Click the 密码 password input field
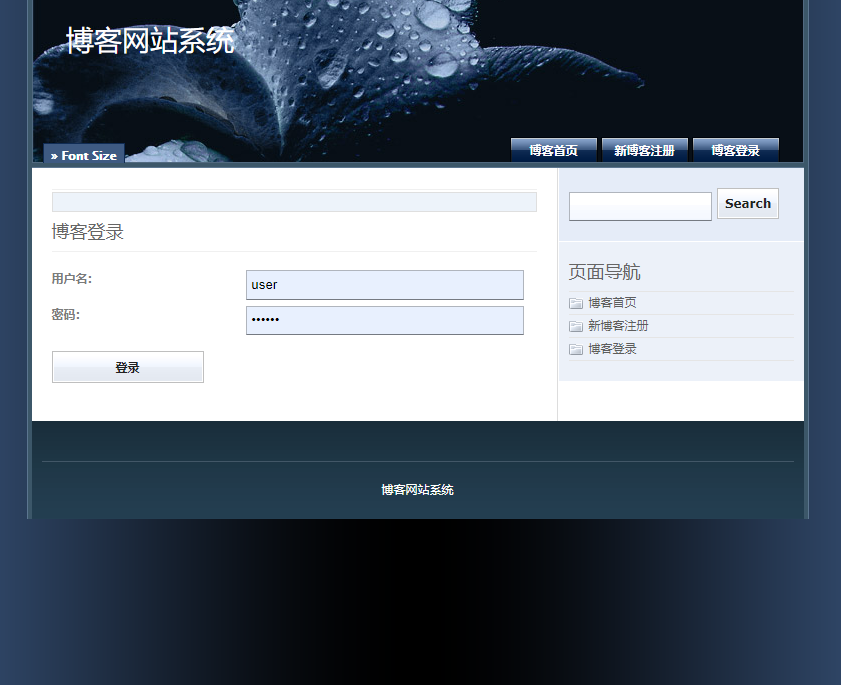 pyautogui.click(x=385, y=320)
